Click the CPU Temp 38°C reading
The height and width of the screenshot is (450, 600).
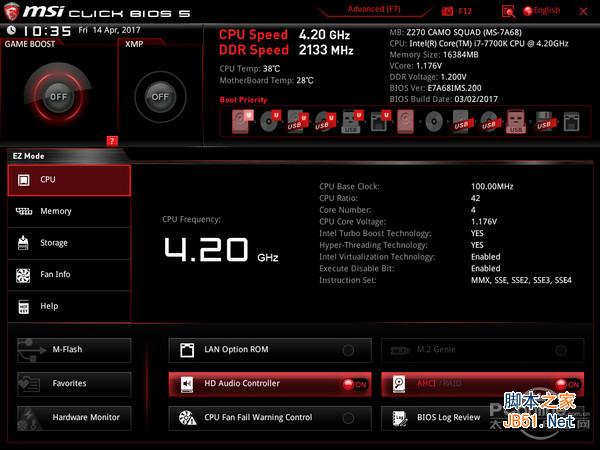(x=250, y=69)
